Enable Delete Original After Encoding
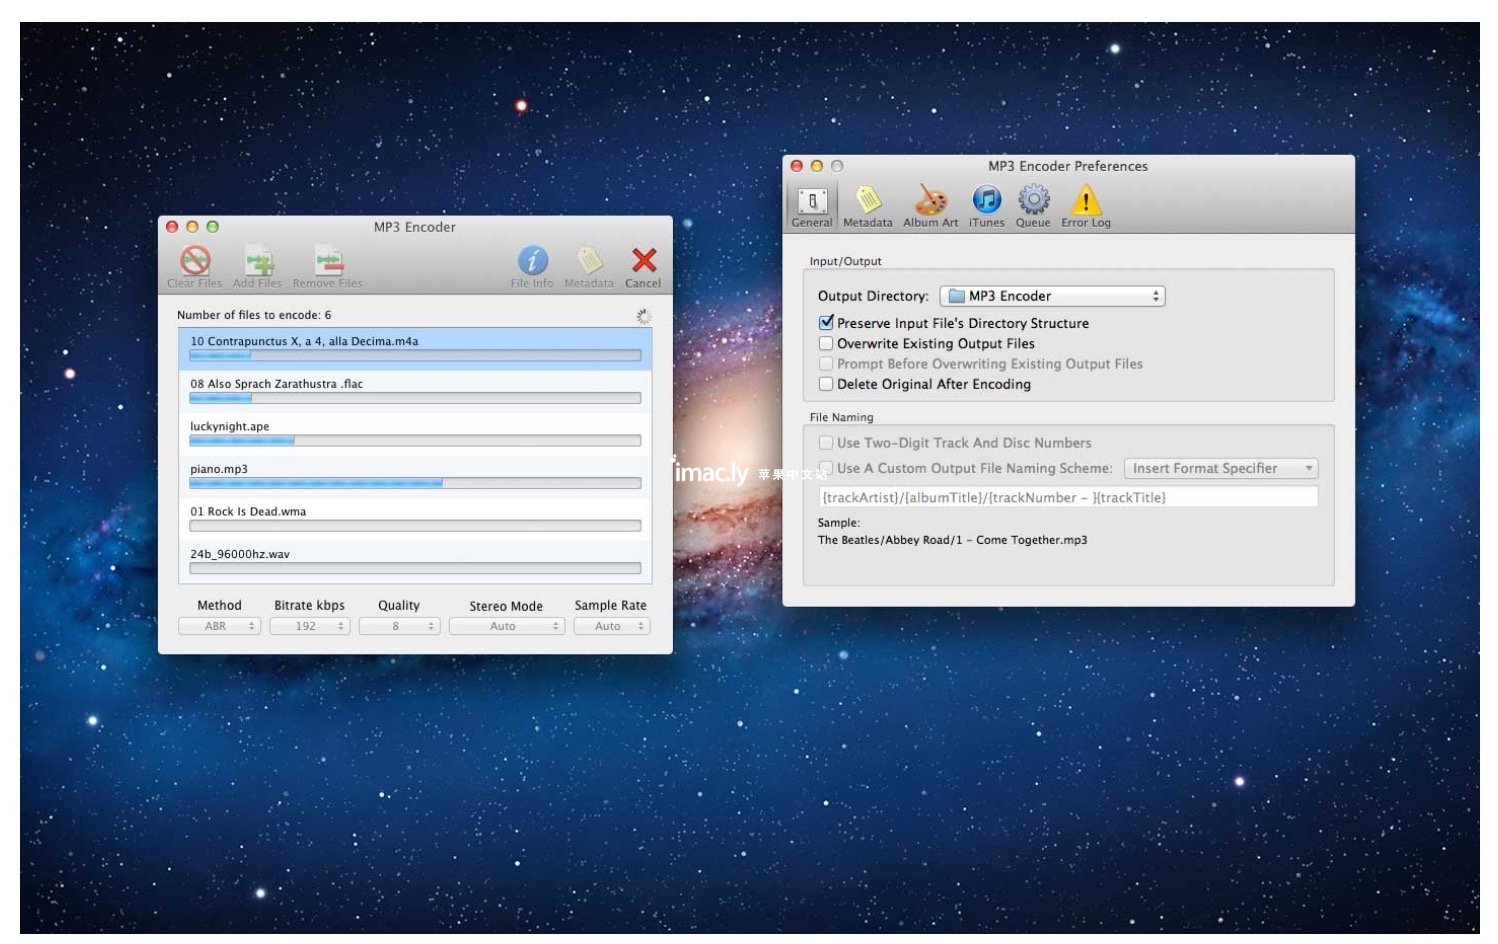The height and width of the screenshot is (944, 1498). coord(826,384)
